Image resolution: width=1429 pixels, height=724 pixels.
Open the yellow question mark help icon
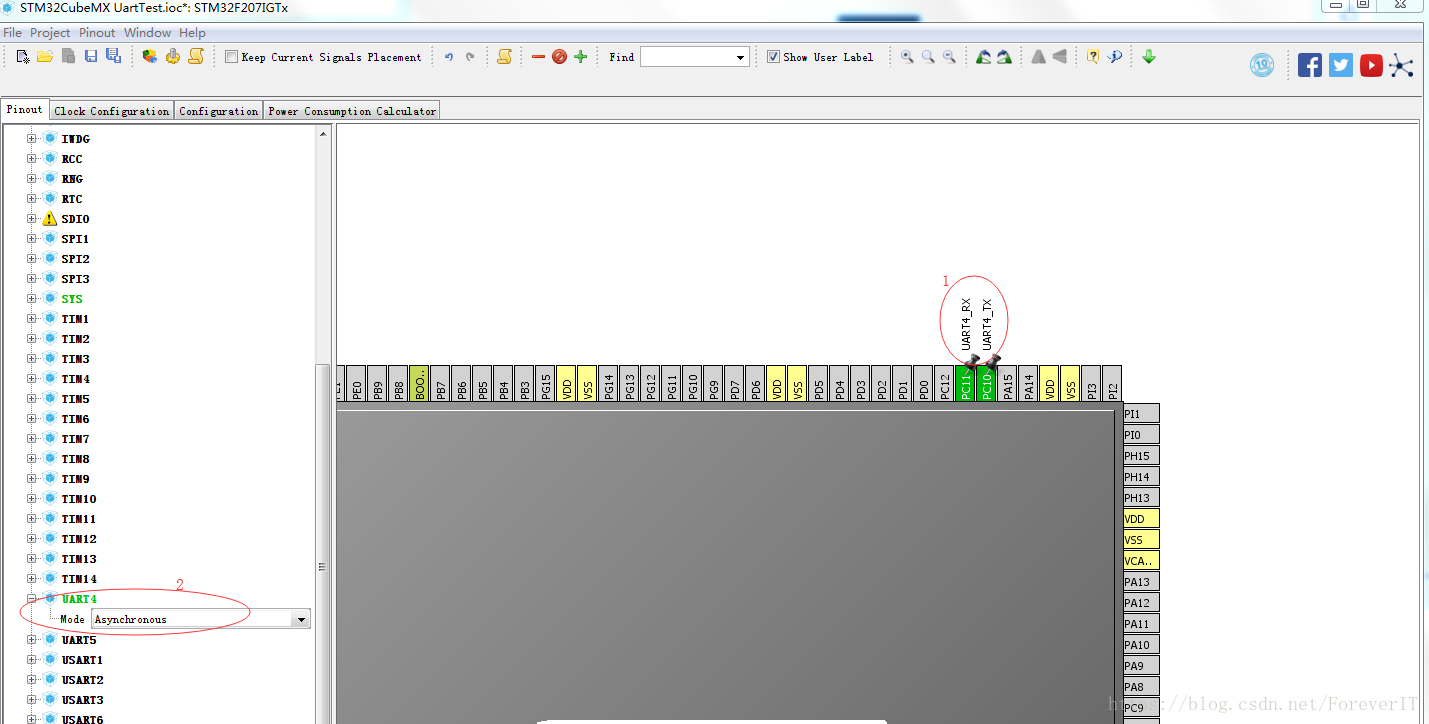point(1093,57)
